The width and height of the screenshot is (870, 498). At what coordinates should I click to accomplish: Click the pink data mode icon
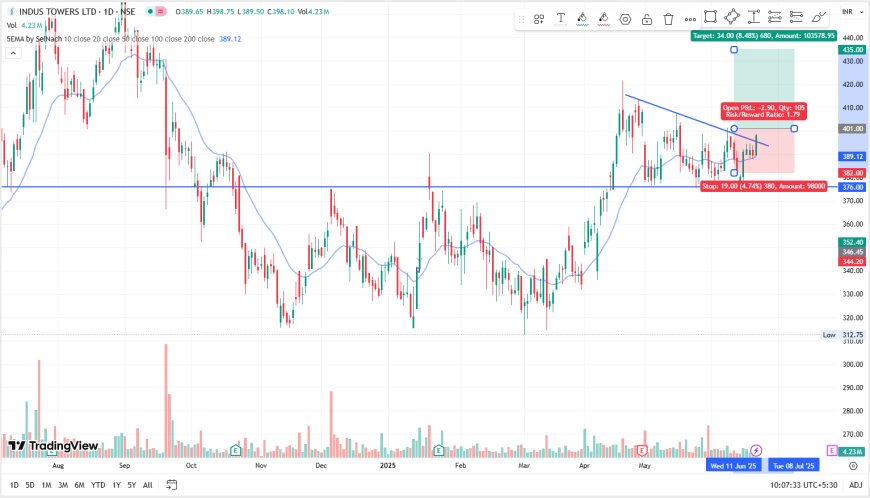click(160, 11)
